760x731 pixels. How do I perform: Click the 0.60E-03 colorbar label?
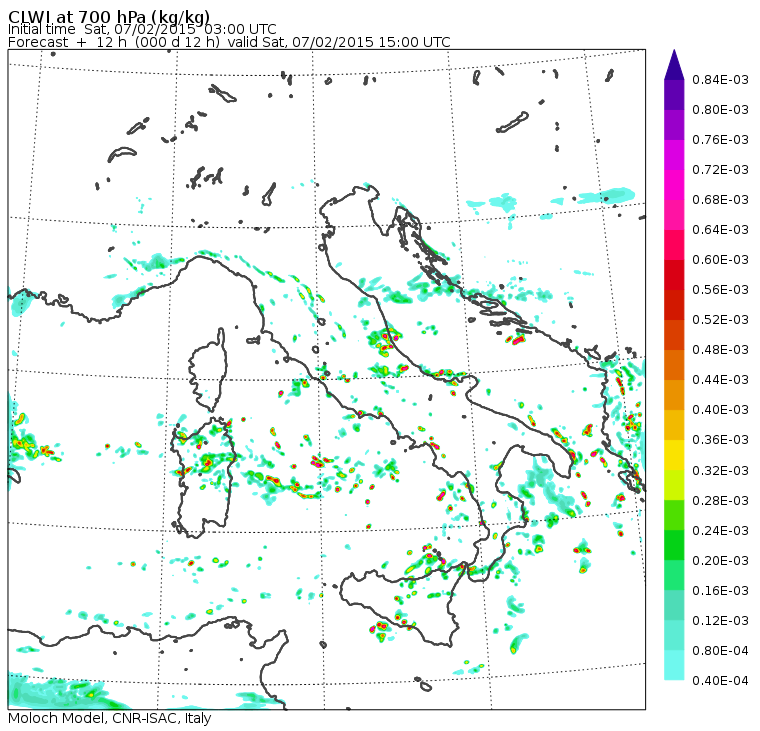coord(720,260)
